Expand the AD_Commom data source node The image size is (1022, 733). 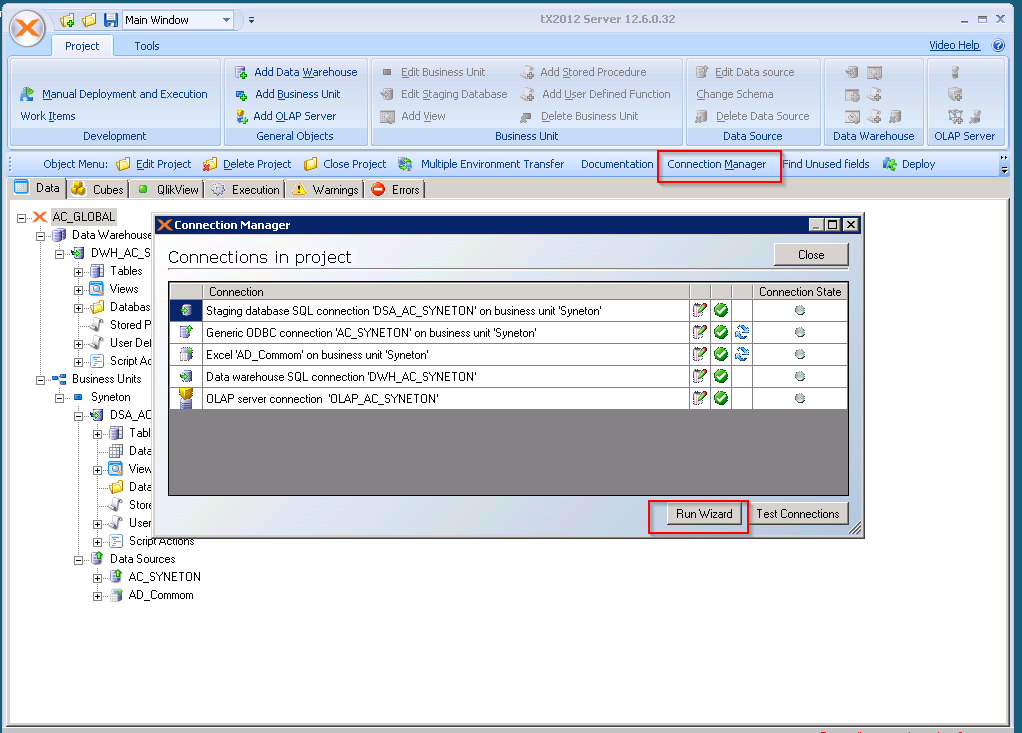point(98,595)
